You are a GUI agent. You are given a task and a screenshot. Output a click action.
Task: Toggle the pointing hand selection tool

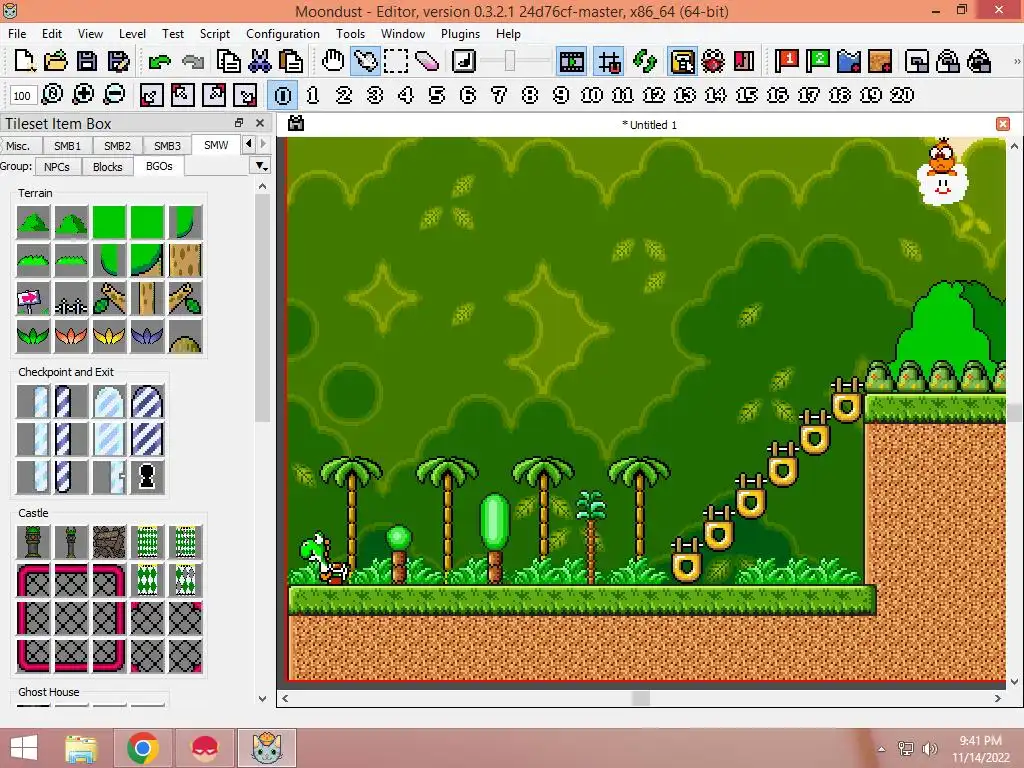pos(365,61)
